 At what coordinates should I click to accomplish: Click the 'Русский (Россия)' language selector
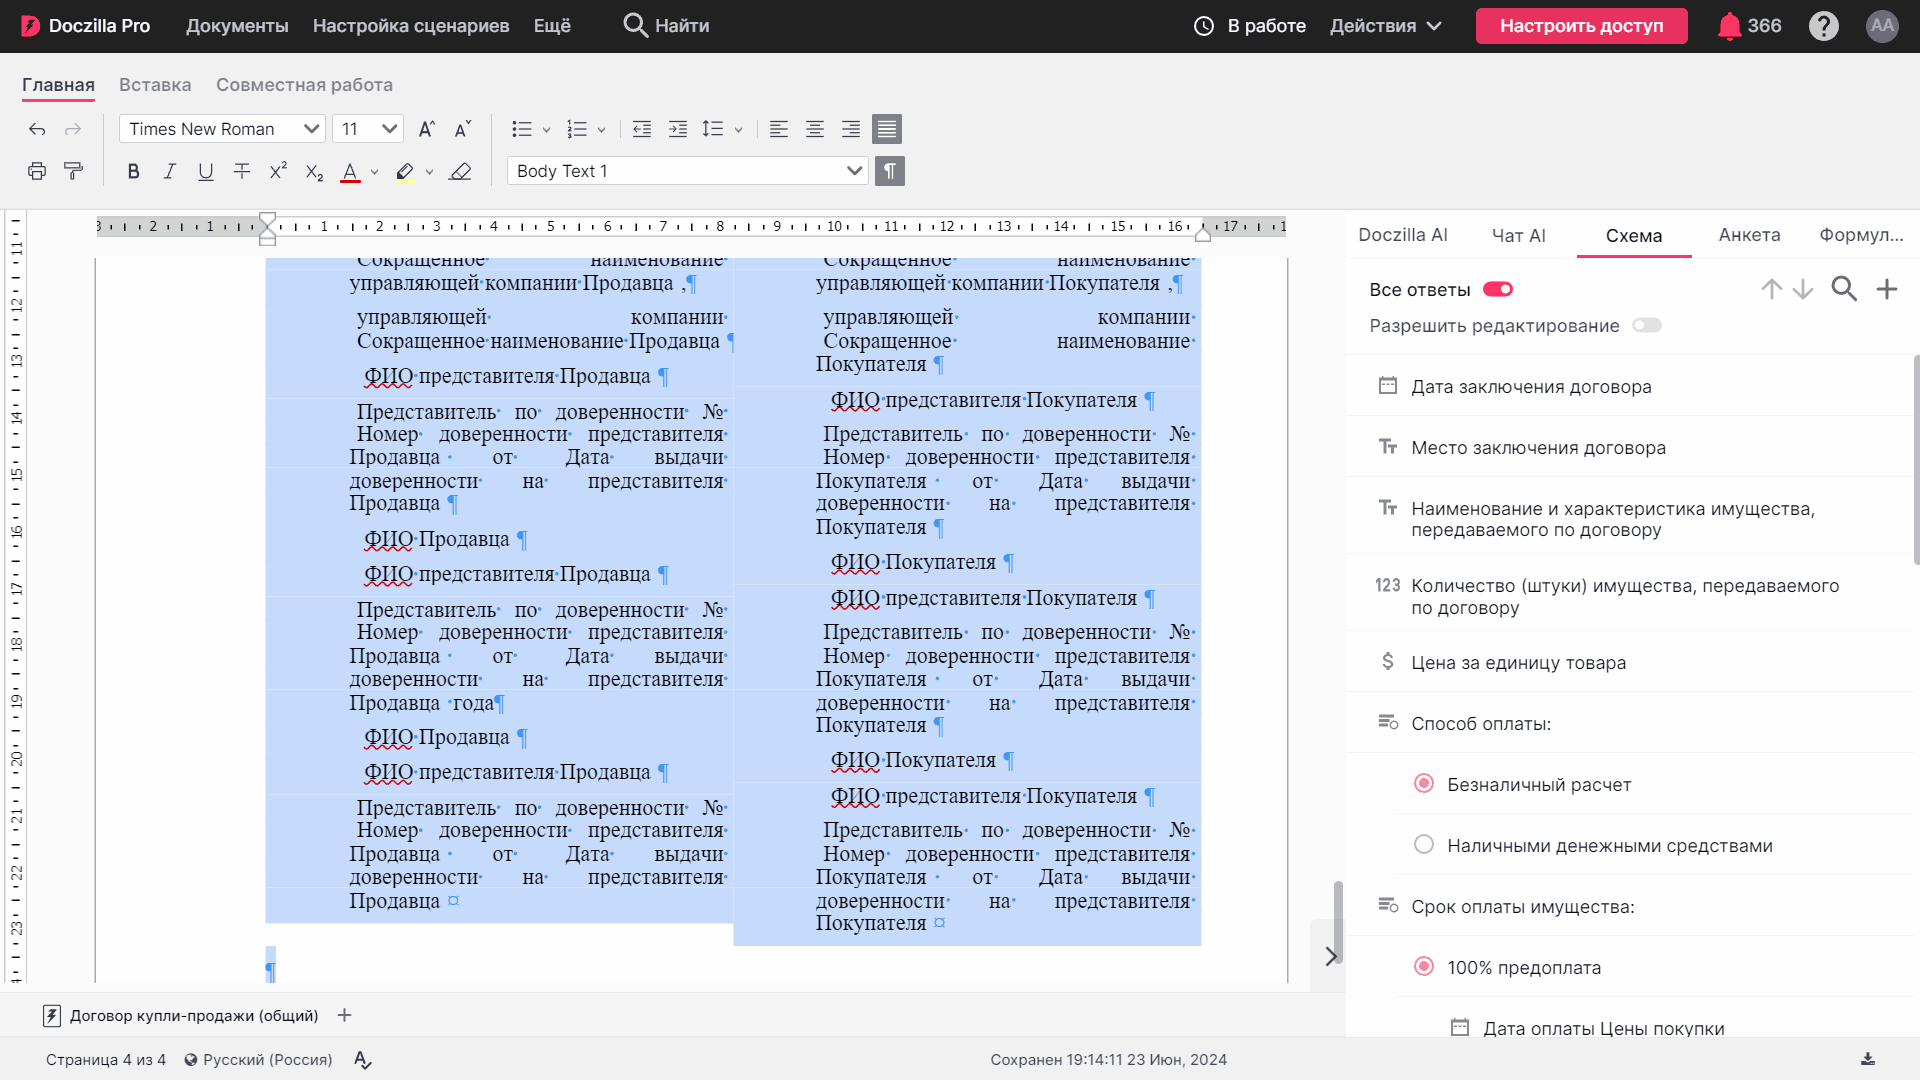click(x=258, y=1060)
